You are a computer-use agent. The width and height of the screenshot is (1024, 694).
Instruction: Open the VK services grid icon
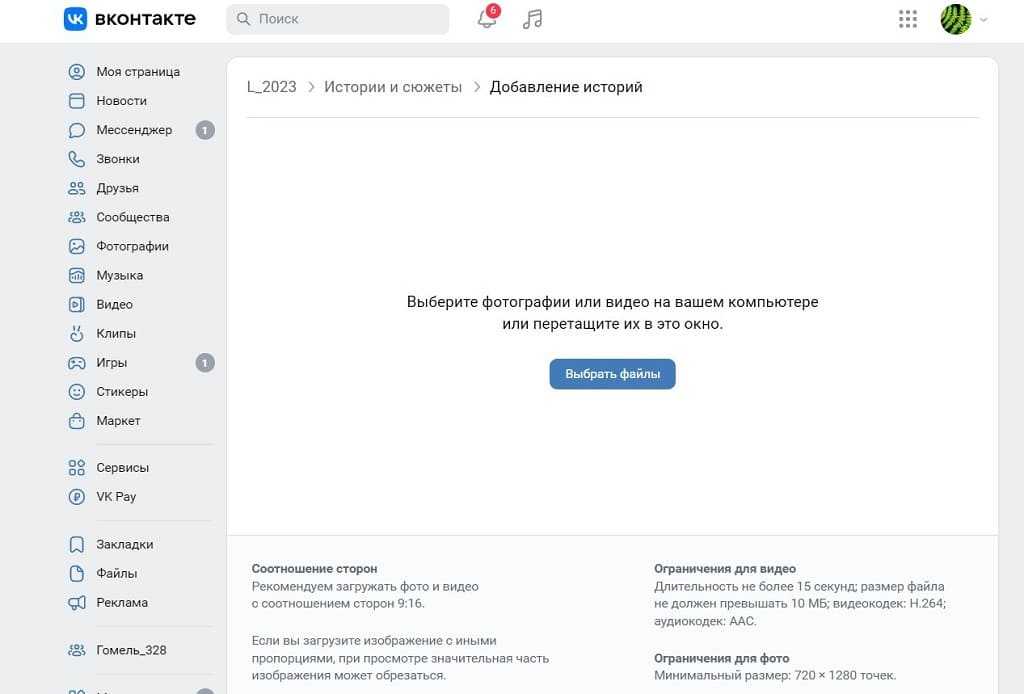tap(908, 19)
